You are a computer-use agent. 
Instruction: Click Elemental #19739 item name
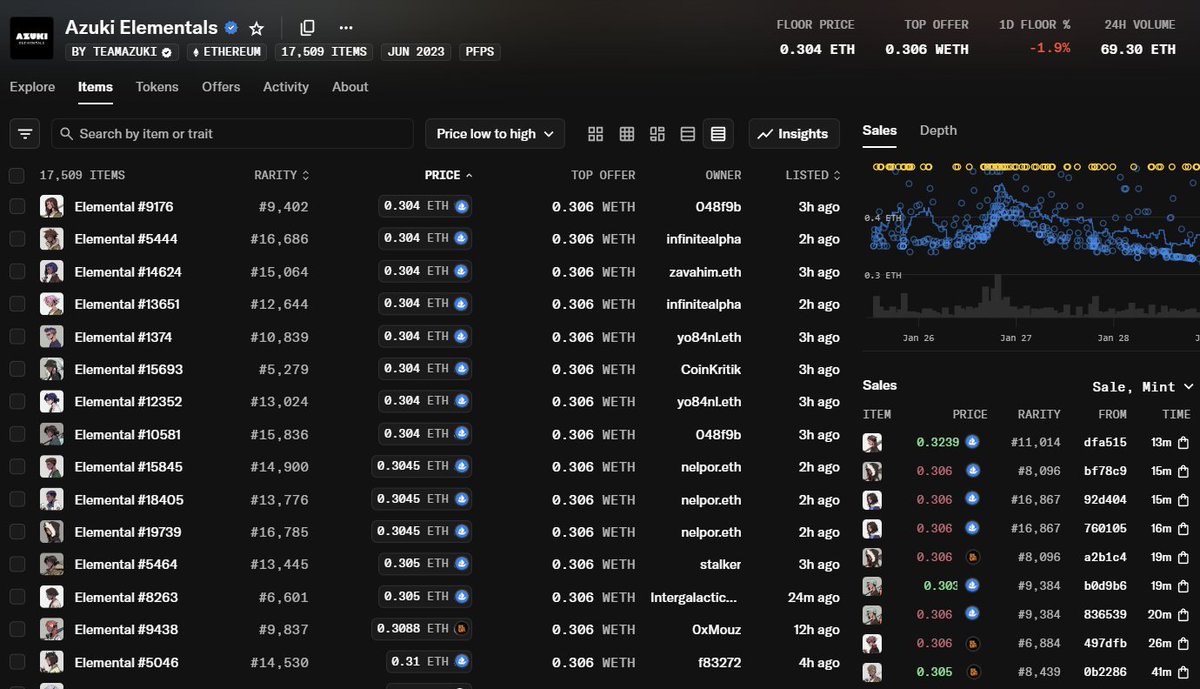coord(129,532)
